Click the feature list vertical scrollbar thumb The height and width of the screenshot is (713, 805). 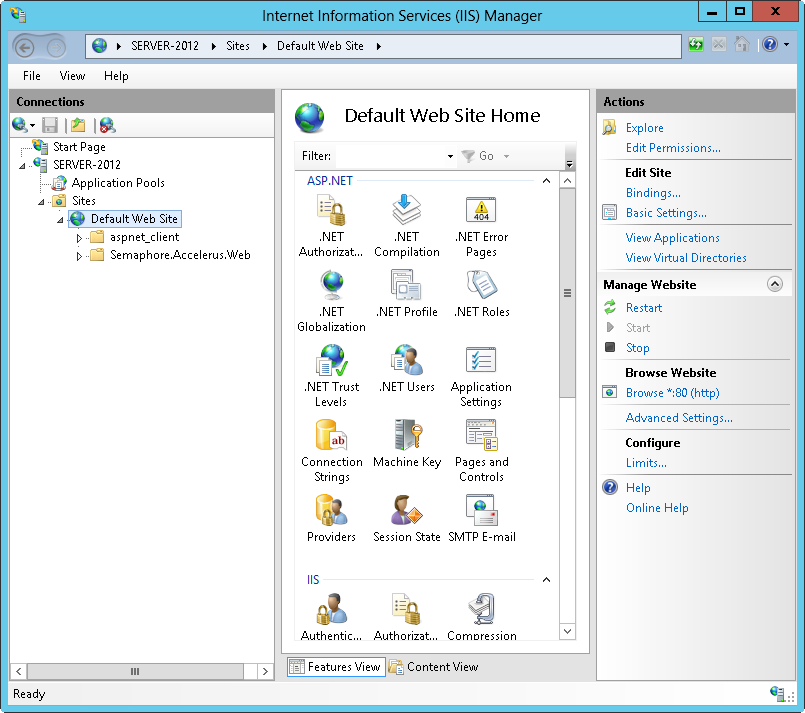pyautogui.click(x=567, y=293)
